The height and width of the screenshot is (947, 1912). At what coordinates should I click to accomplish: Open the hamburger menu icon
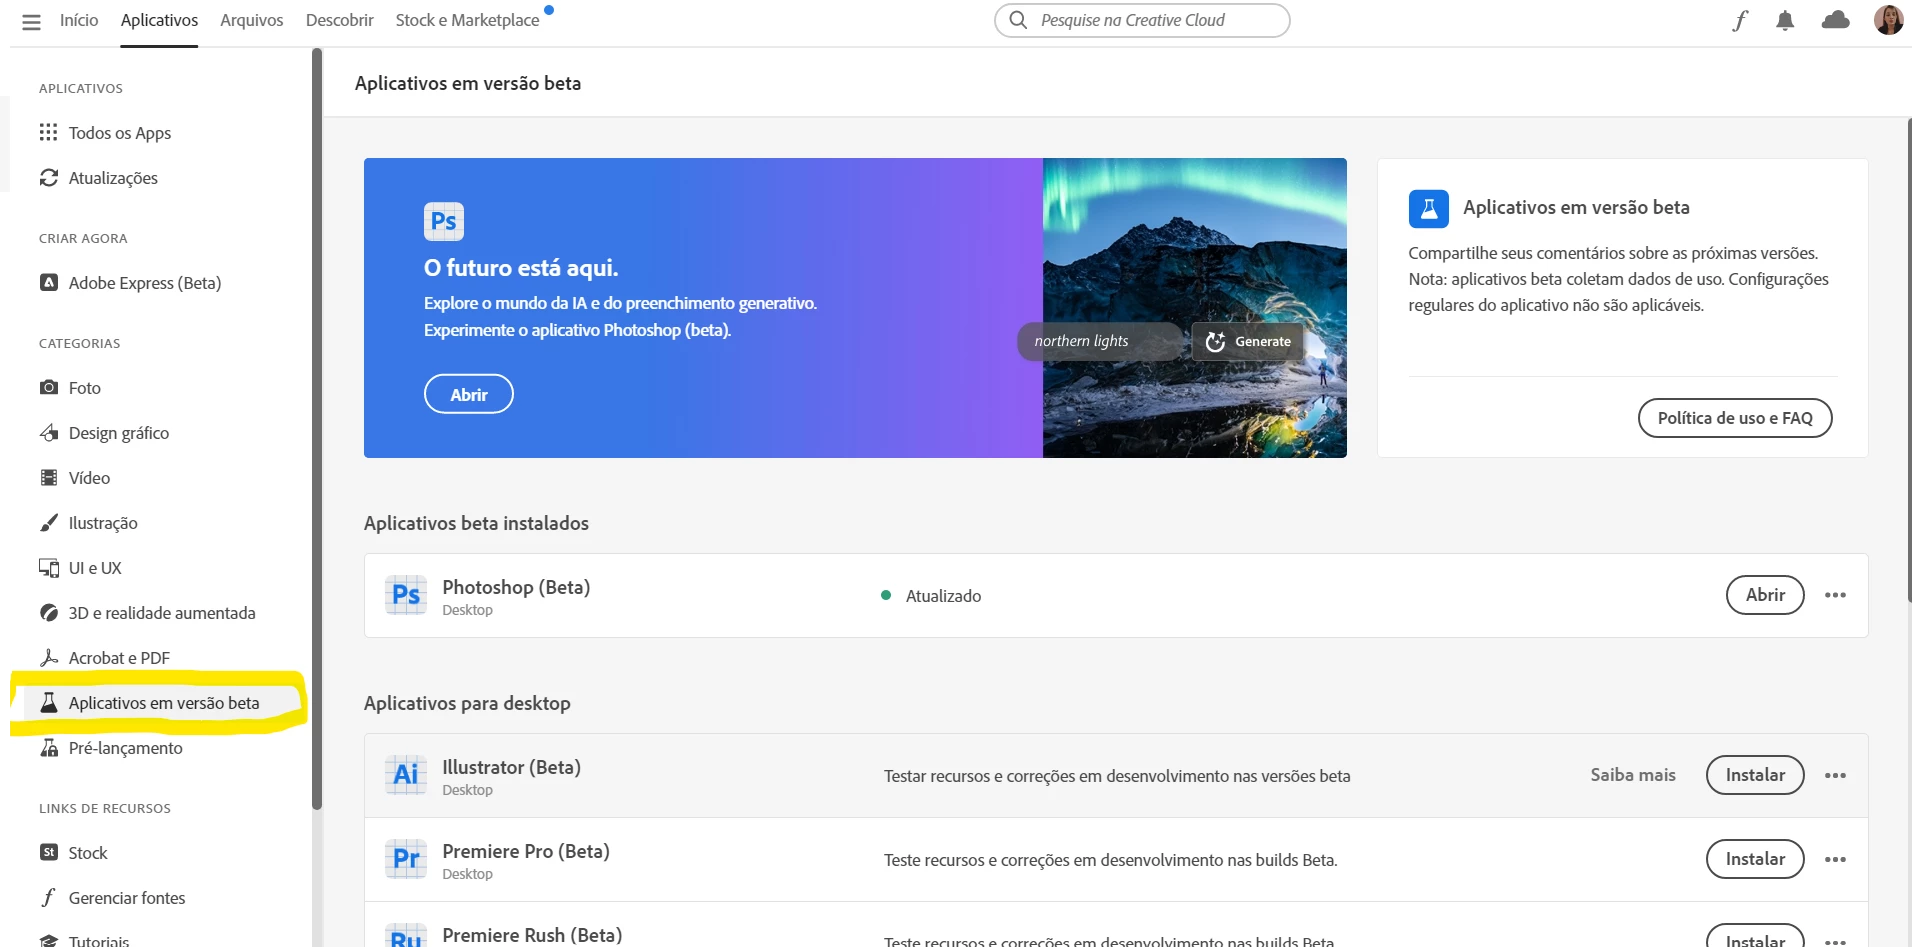point(32,21)
